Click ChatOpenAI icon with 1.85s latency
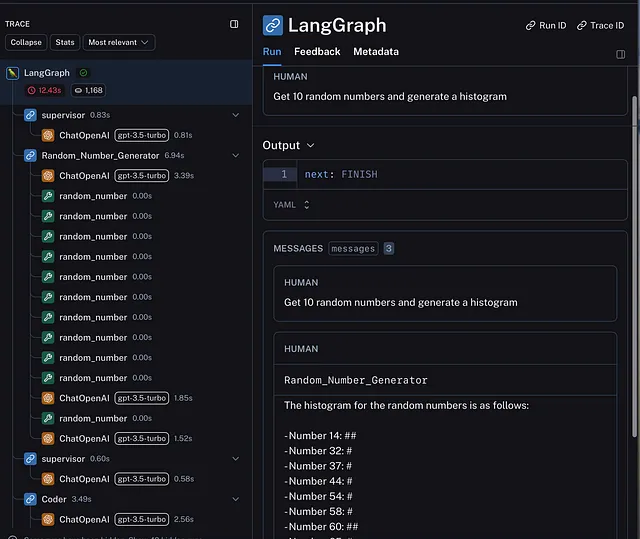This screenshot has width=640, height=539. tap(48, 398)
